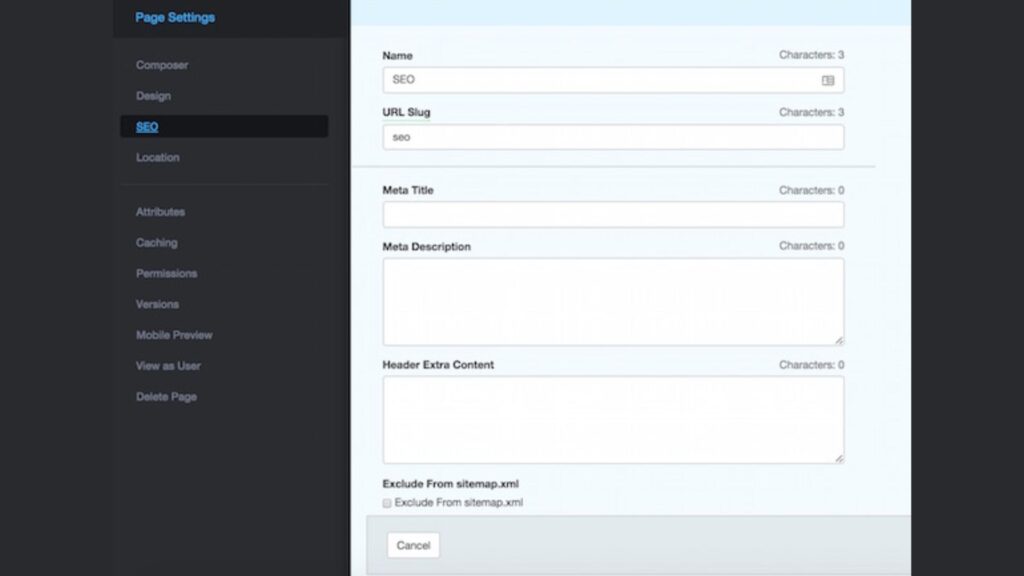Open the Caching page setting

tap(157, 242)
